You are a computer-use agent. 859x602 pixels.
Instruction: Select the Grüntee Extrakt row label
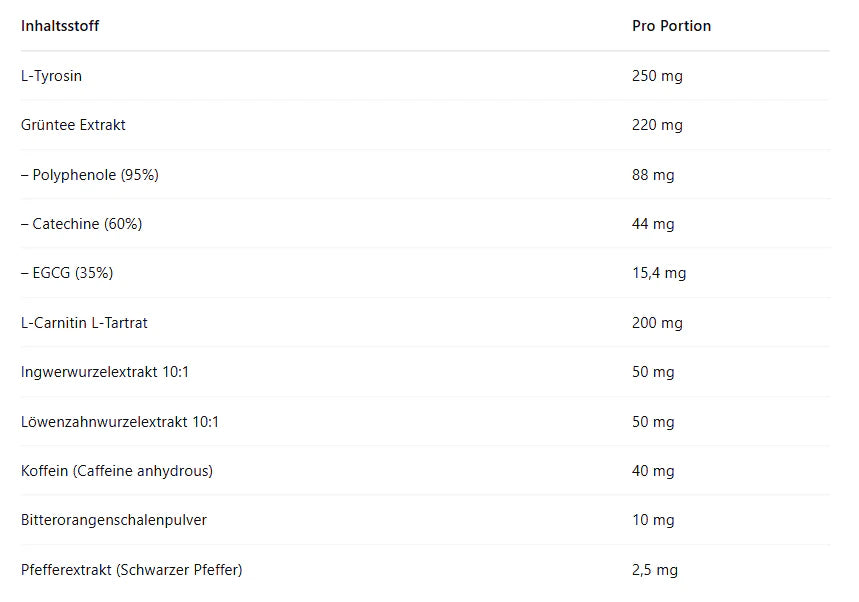point(73,125)
